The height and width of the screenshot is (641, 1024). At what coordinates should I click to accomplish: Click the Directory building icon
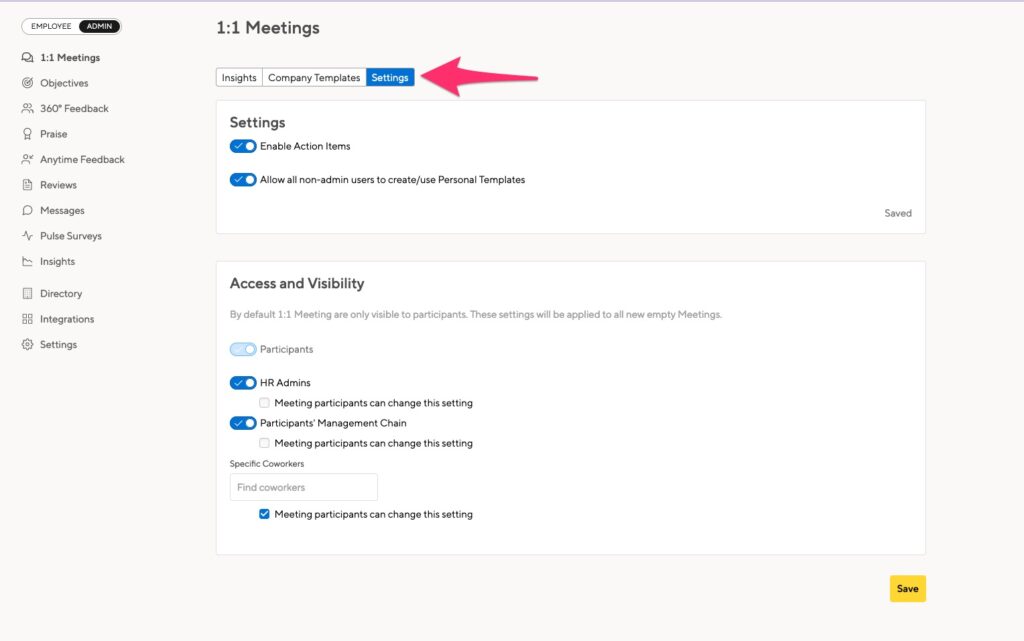(27, 294)
